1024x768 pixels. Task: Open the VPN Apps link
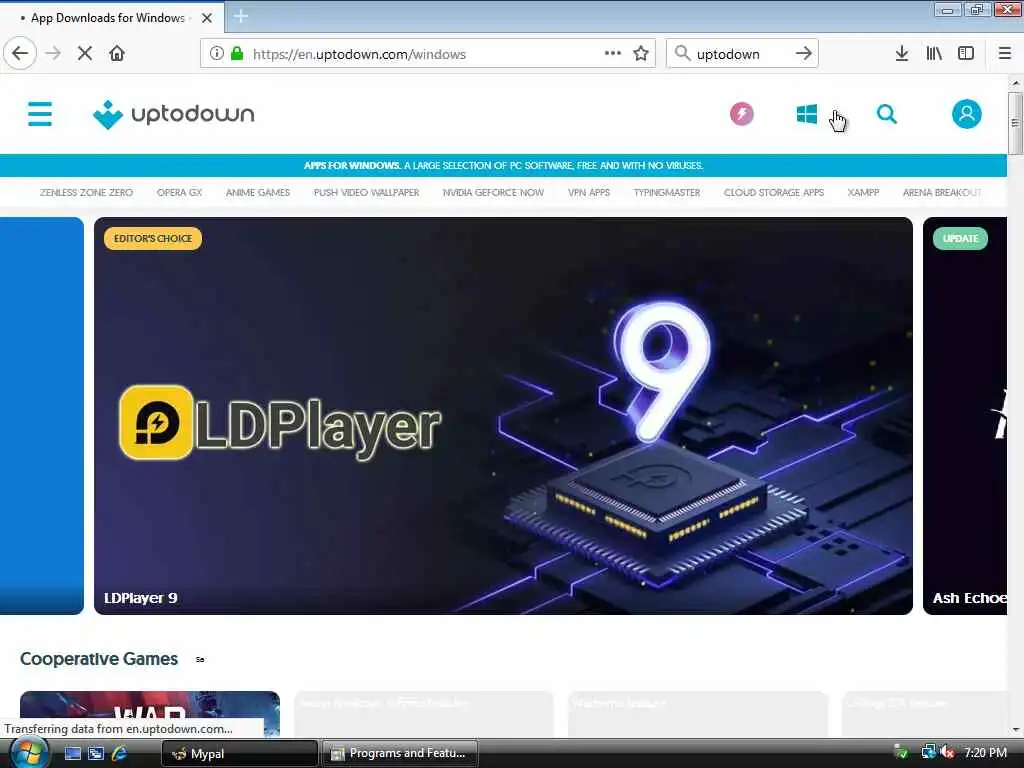(x=588, y=193)
